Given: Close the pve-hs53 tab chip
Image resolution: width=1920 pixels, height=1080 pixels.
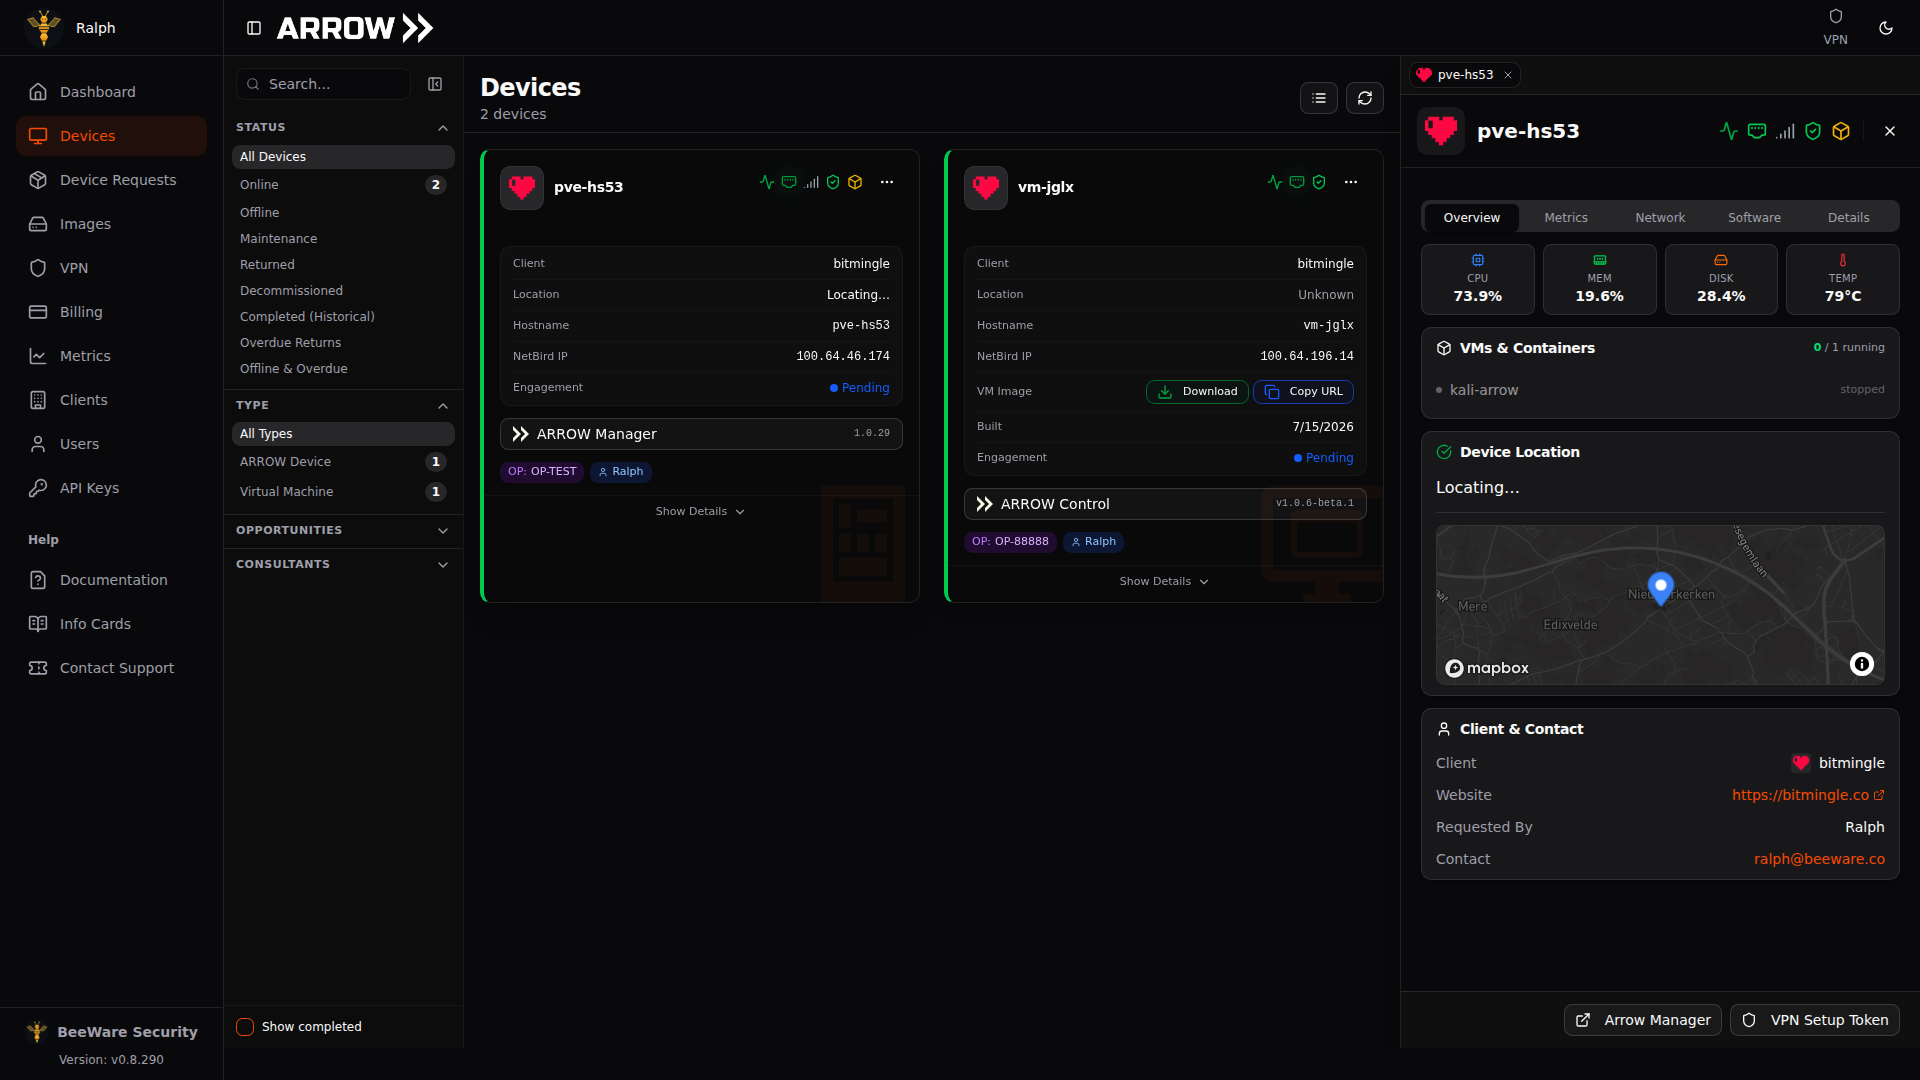Looking at the screenshot, I should tap(1508, 75).
